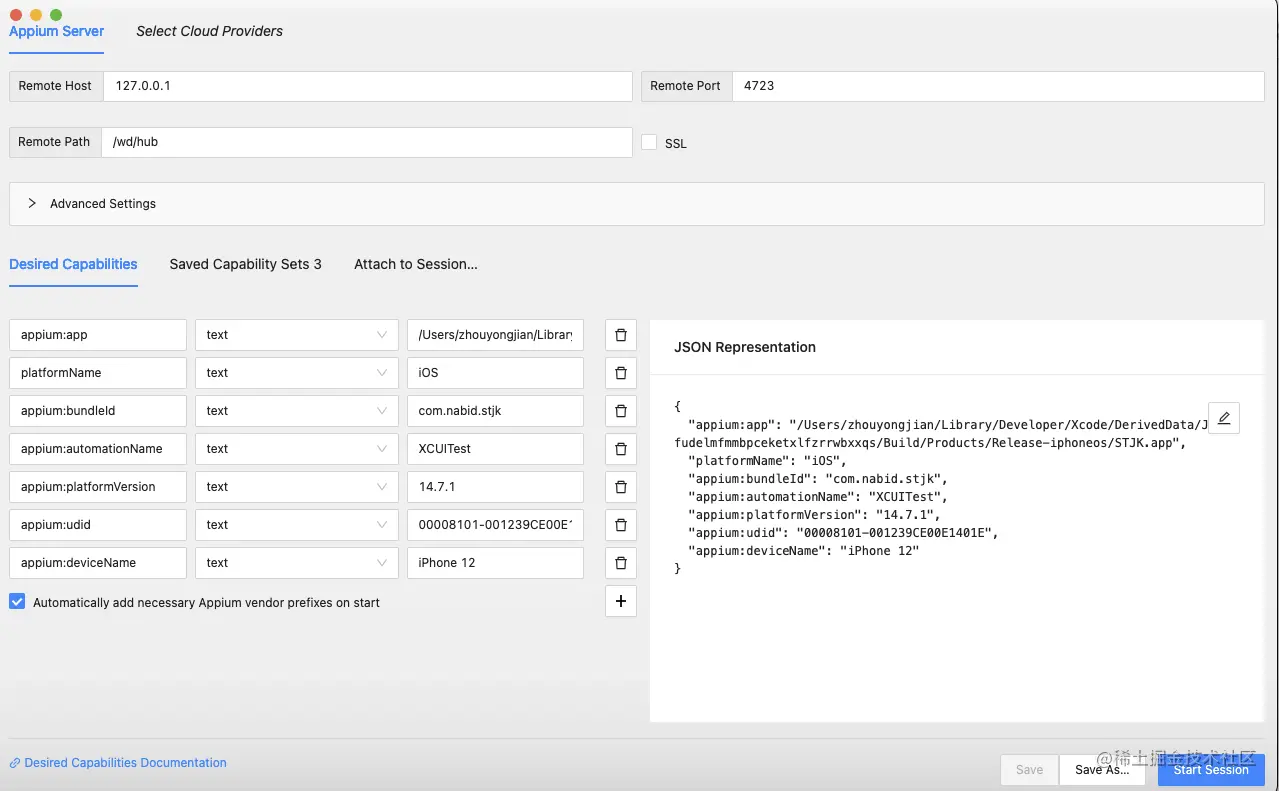Switch to Attach to Session tab
The width and height of the screenshot is (1279, 791).
pos(416,264)
